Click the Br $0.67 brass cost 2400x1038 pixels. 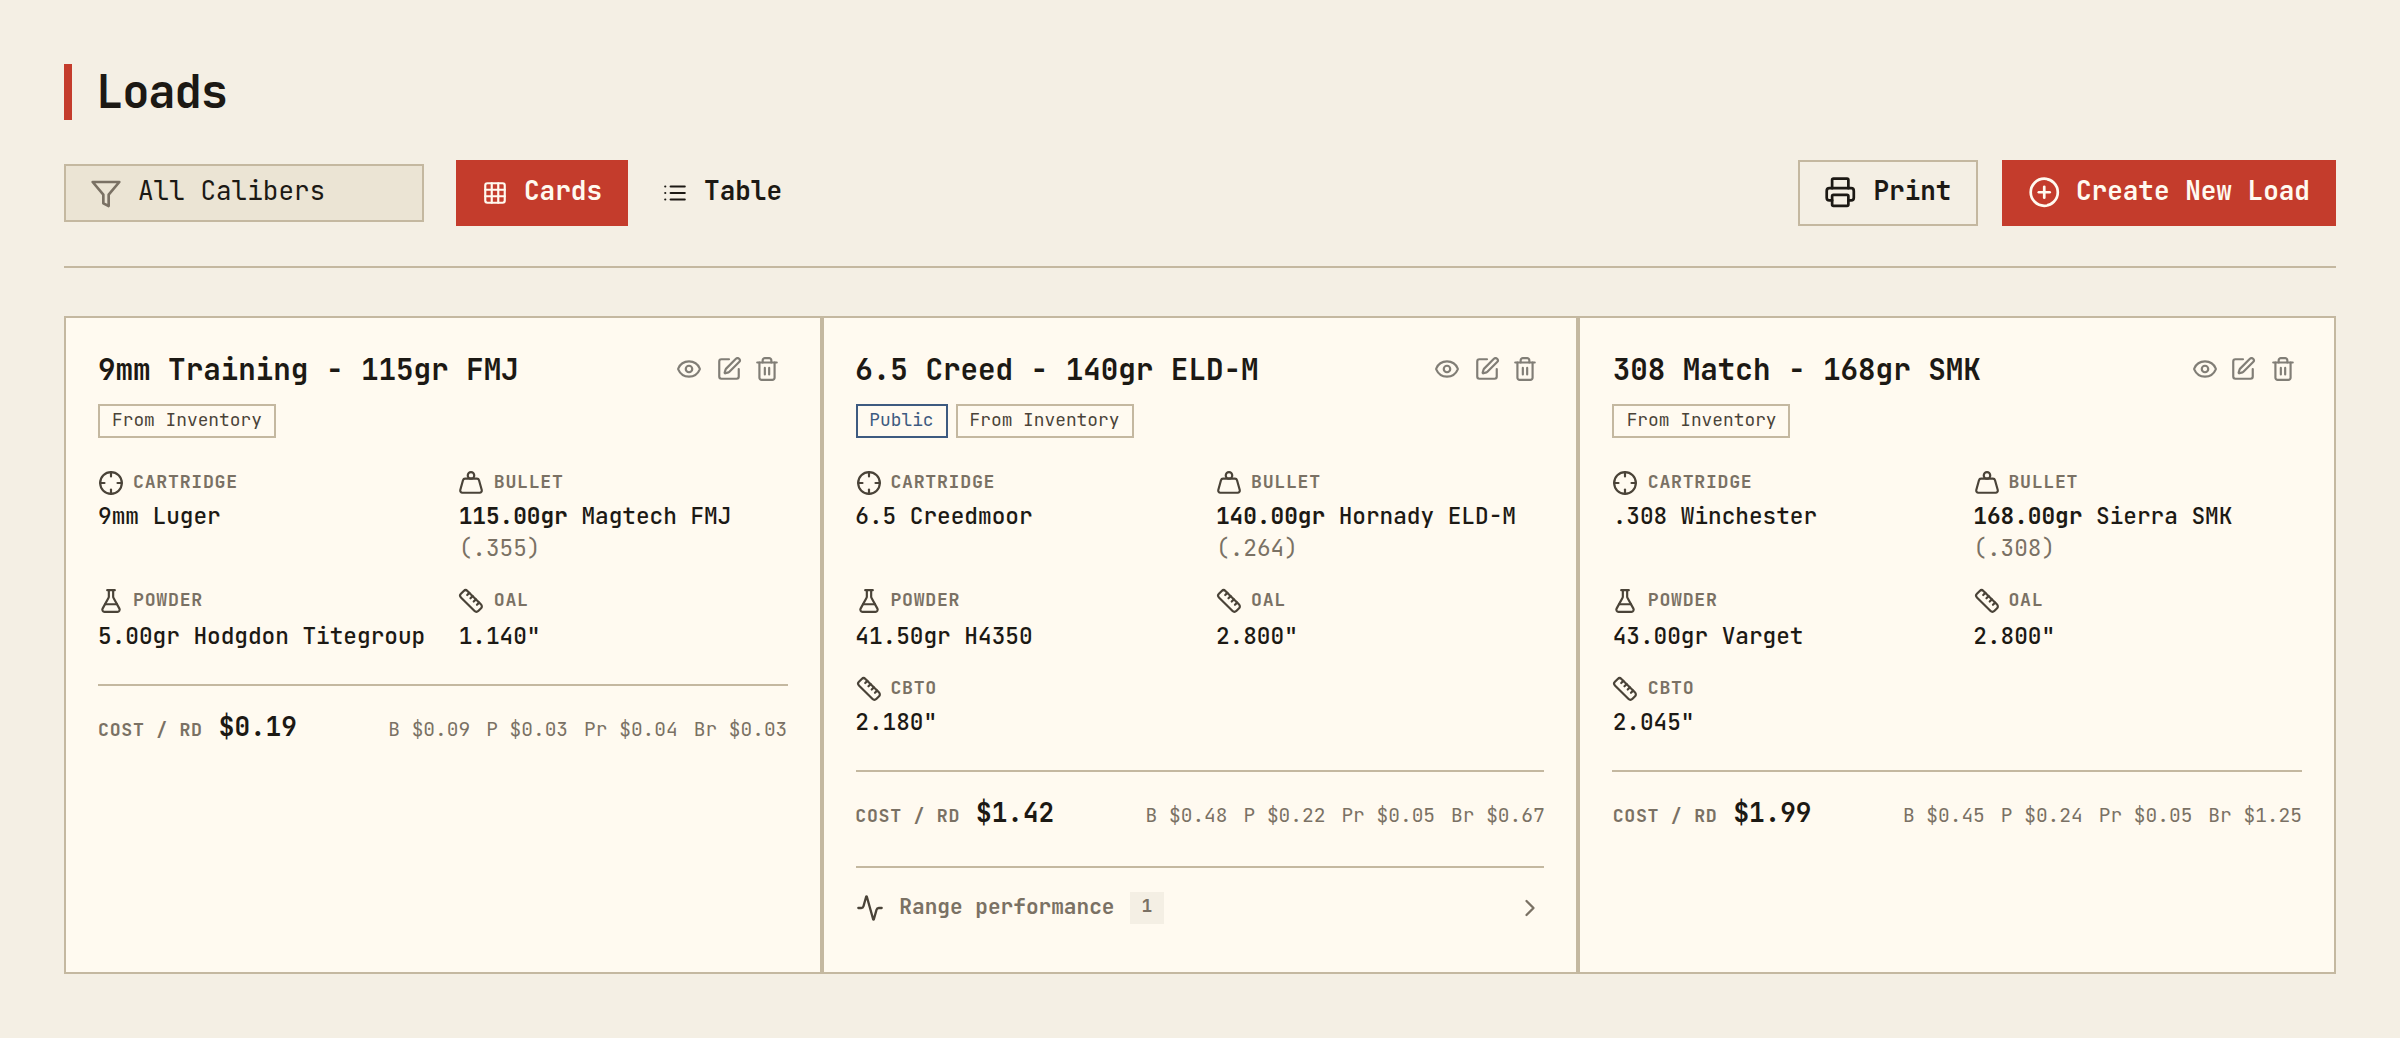(x=1498, y=816)
